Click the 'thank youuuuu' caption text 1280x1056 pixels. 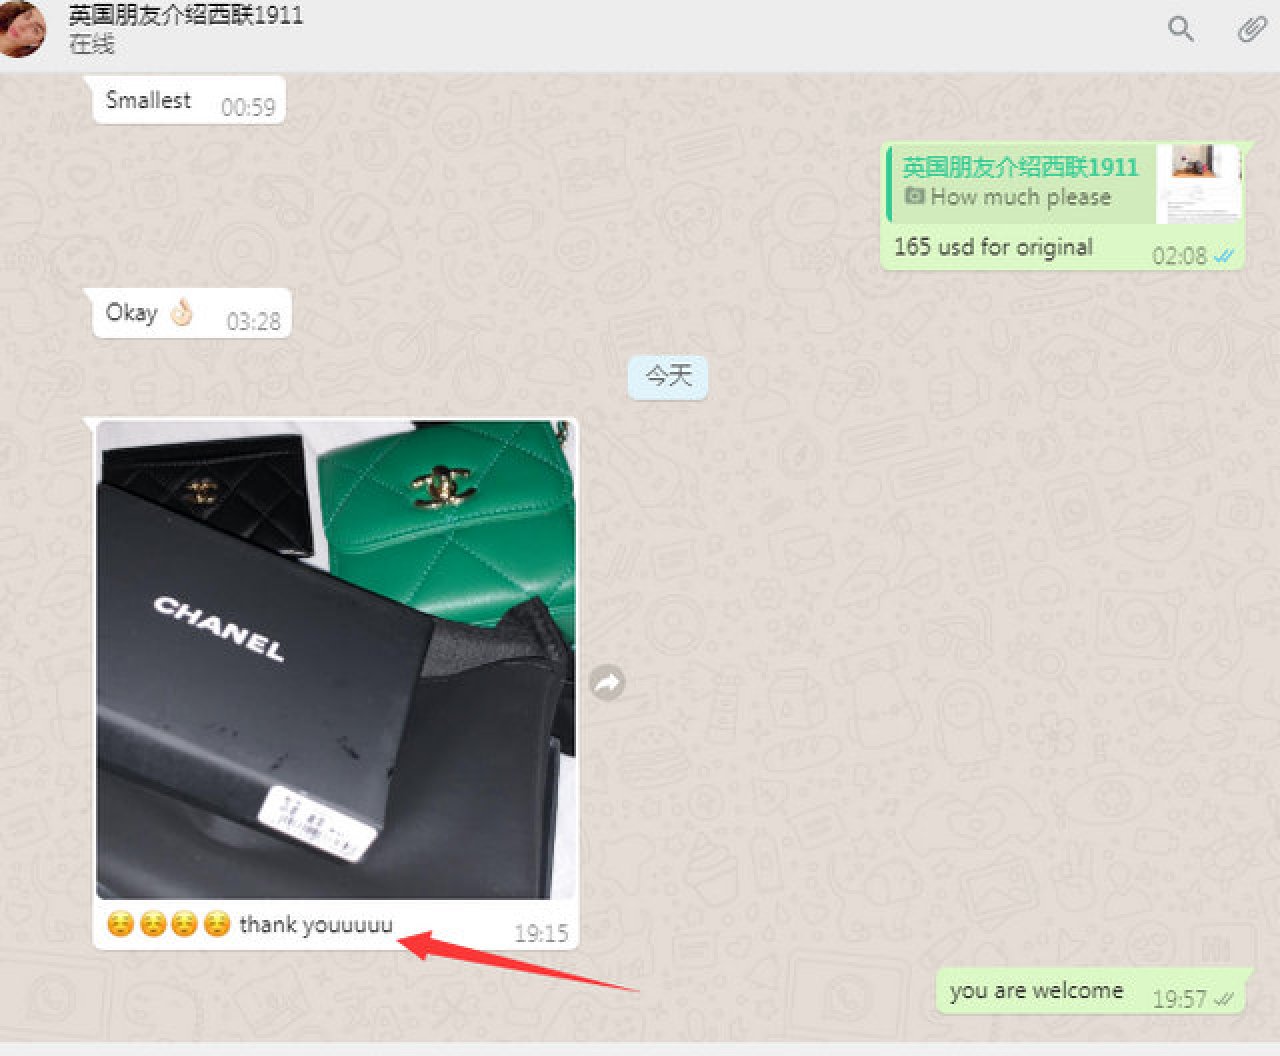click(x=316, y=925)
